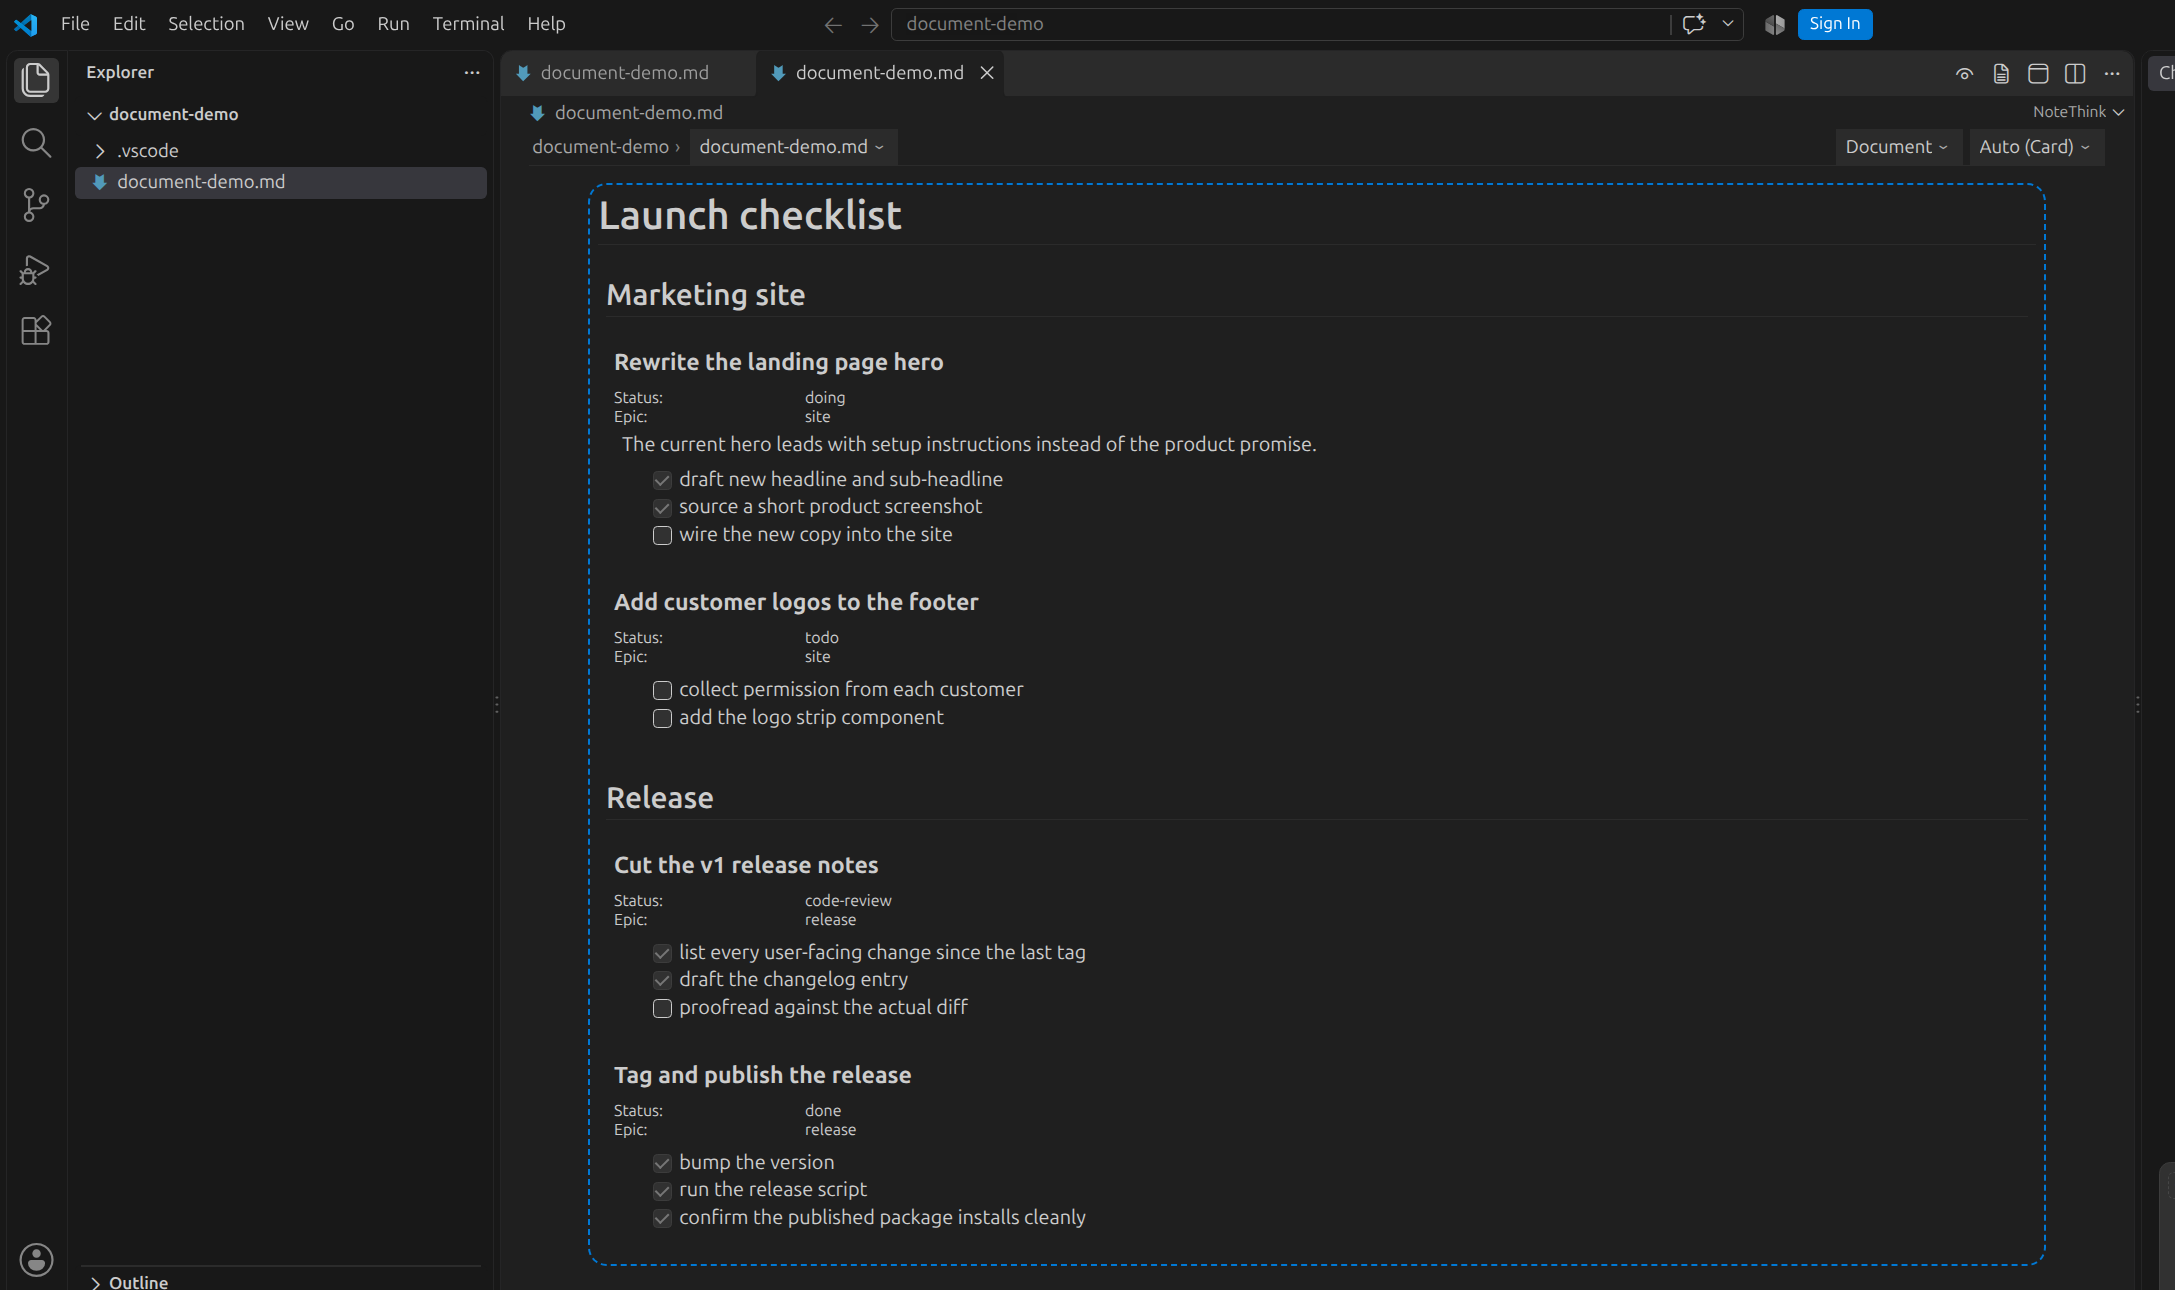The image size is (2175, 1290).
Task: Click the document-demo command center search box
Action: pos(1280,24)
